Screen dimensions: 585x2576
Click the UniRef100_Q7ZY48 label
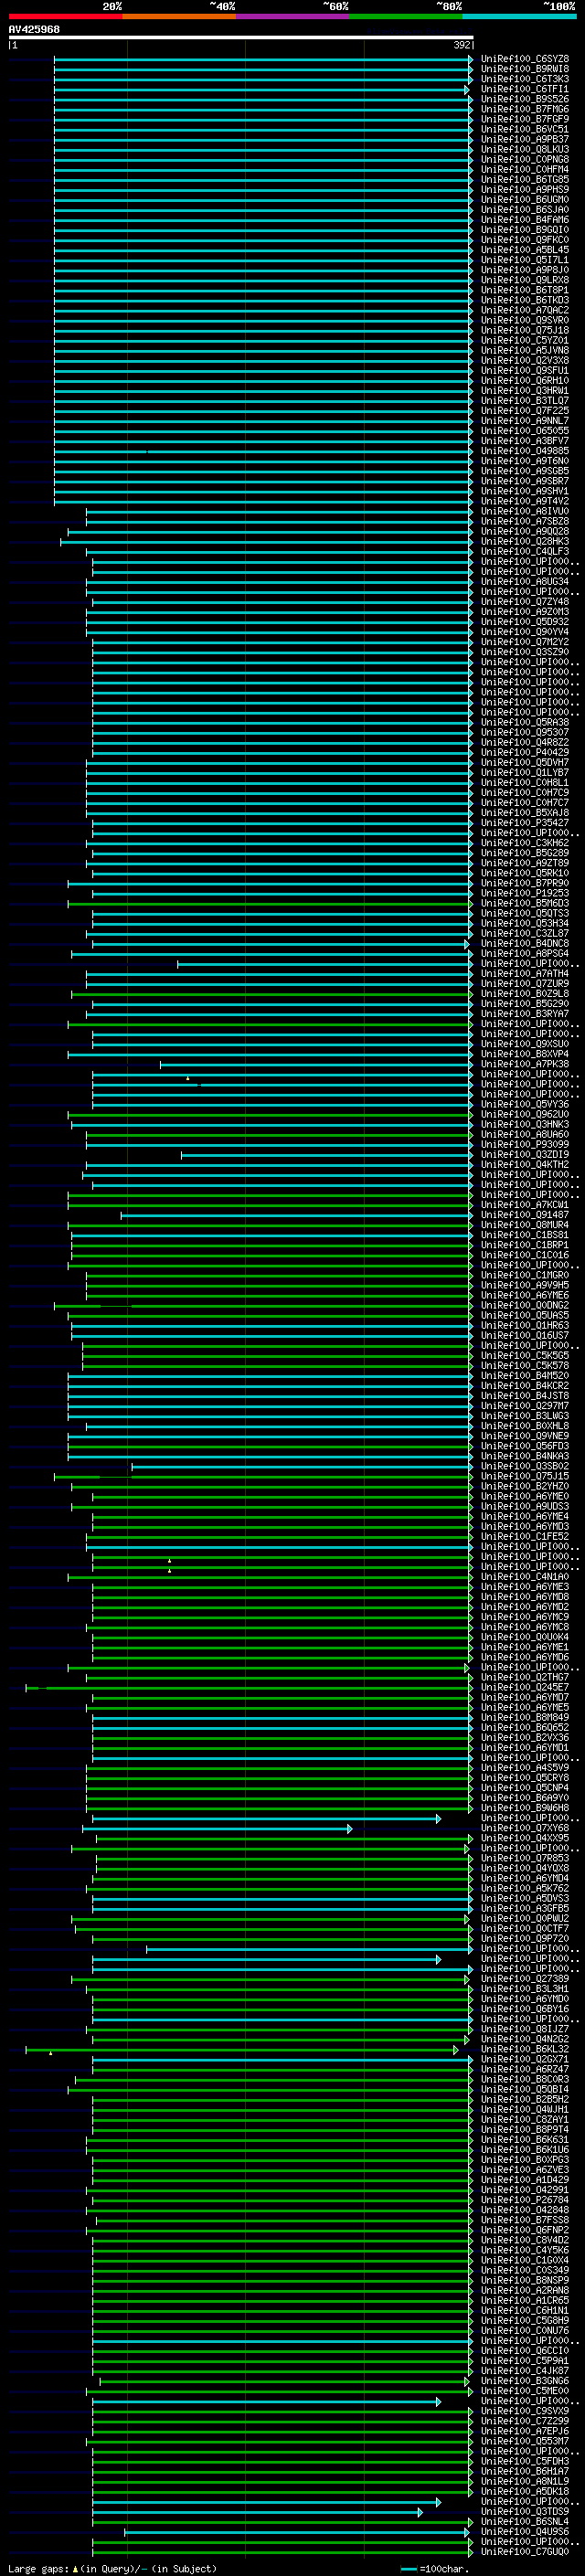click(525, 601)
